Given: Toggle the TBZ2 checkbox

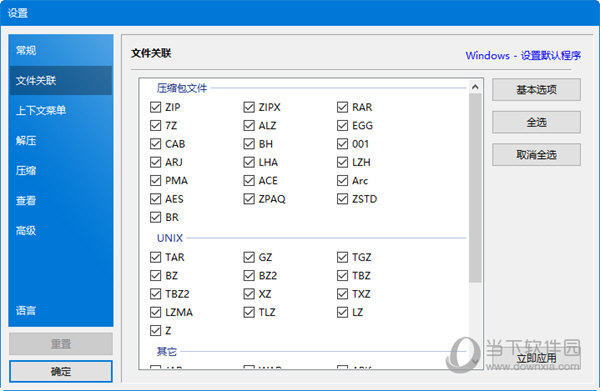Looking at the screenshot, I should [155, 294].
